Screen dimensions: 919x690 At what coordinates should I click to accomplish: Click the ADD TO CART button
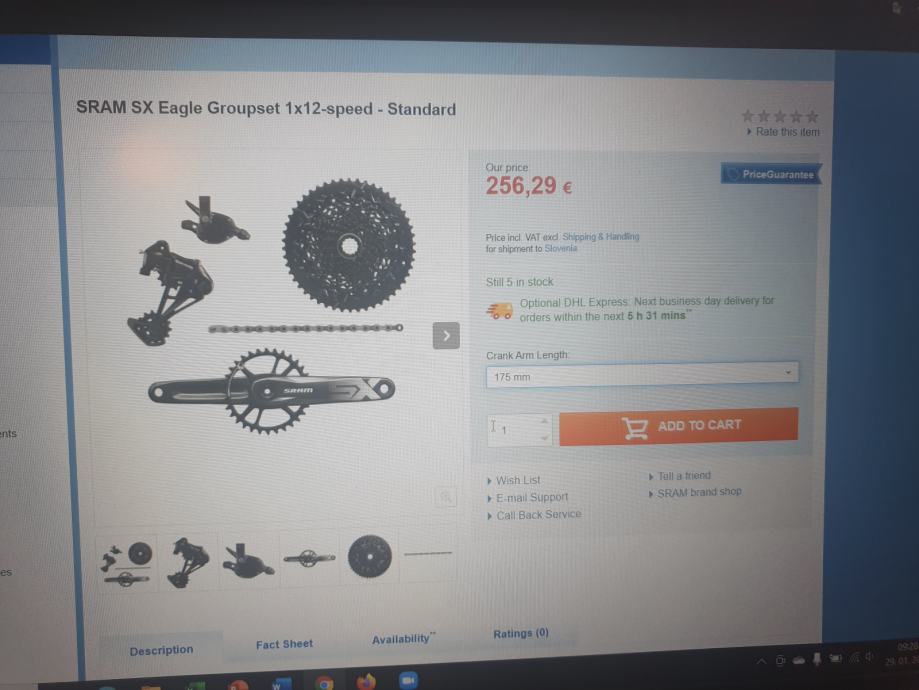coord(679,426)
